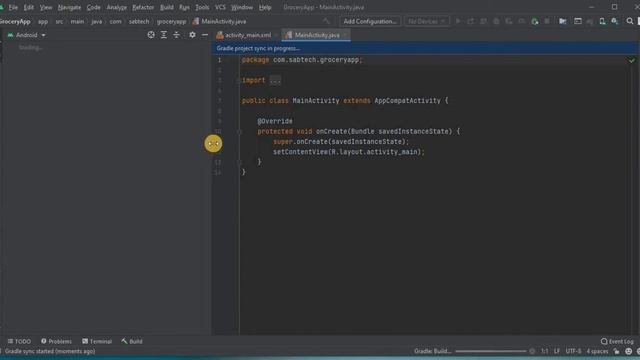Cancel Gradle build progress icon
The height and width of the screenshot is (360, 640).
(532, 351)
